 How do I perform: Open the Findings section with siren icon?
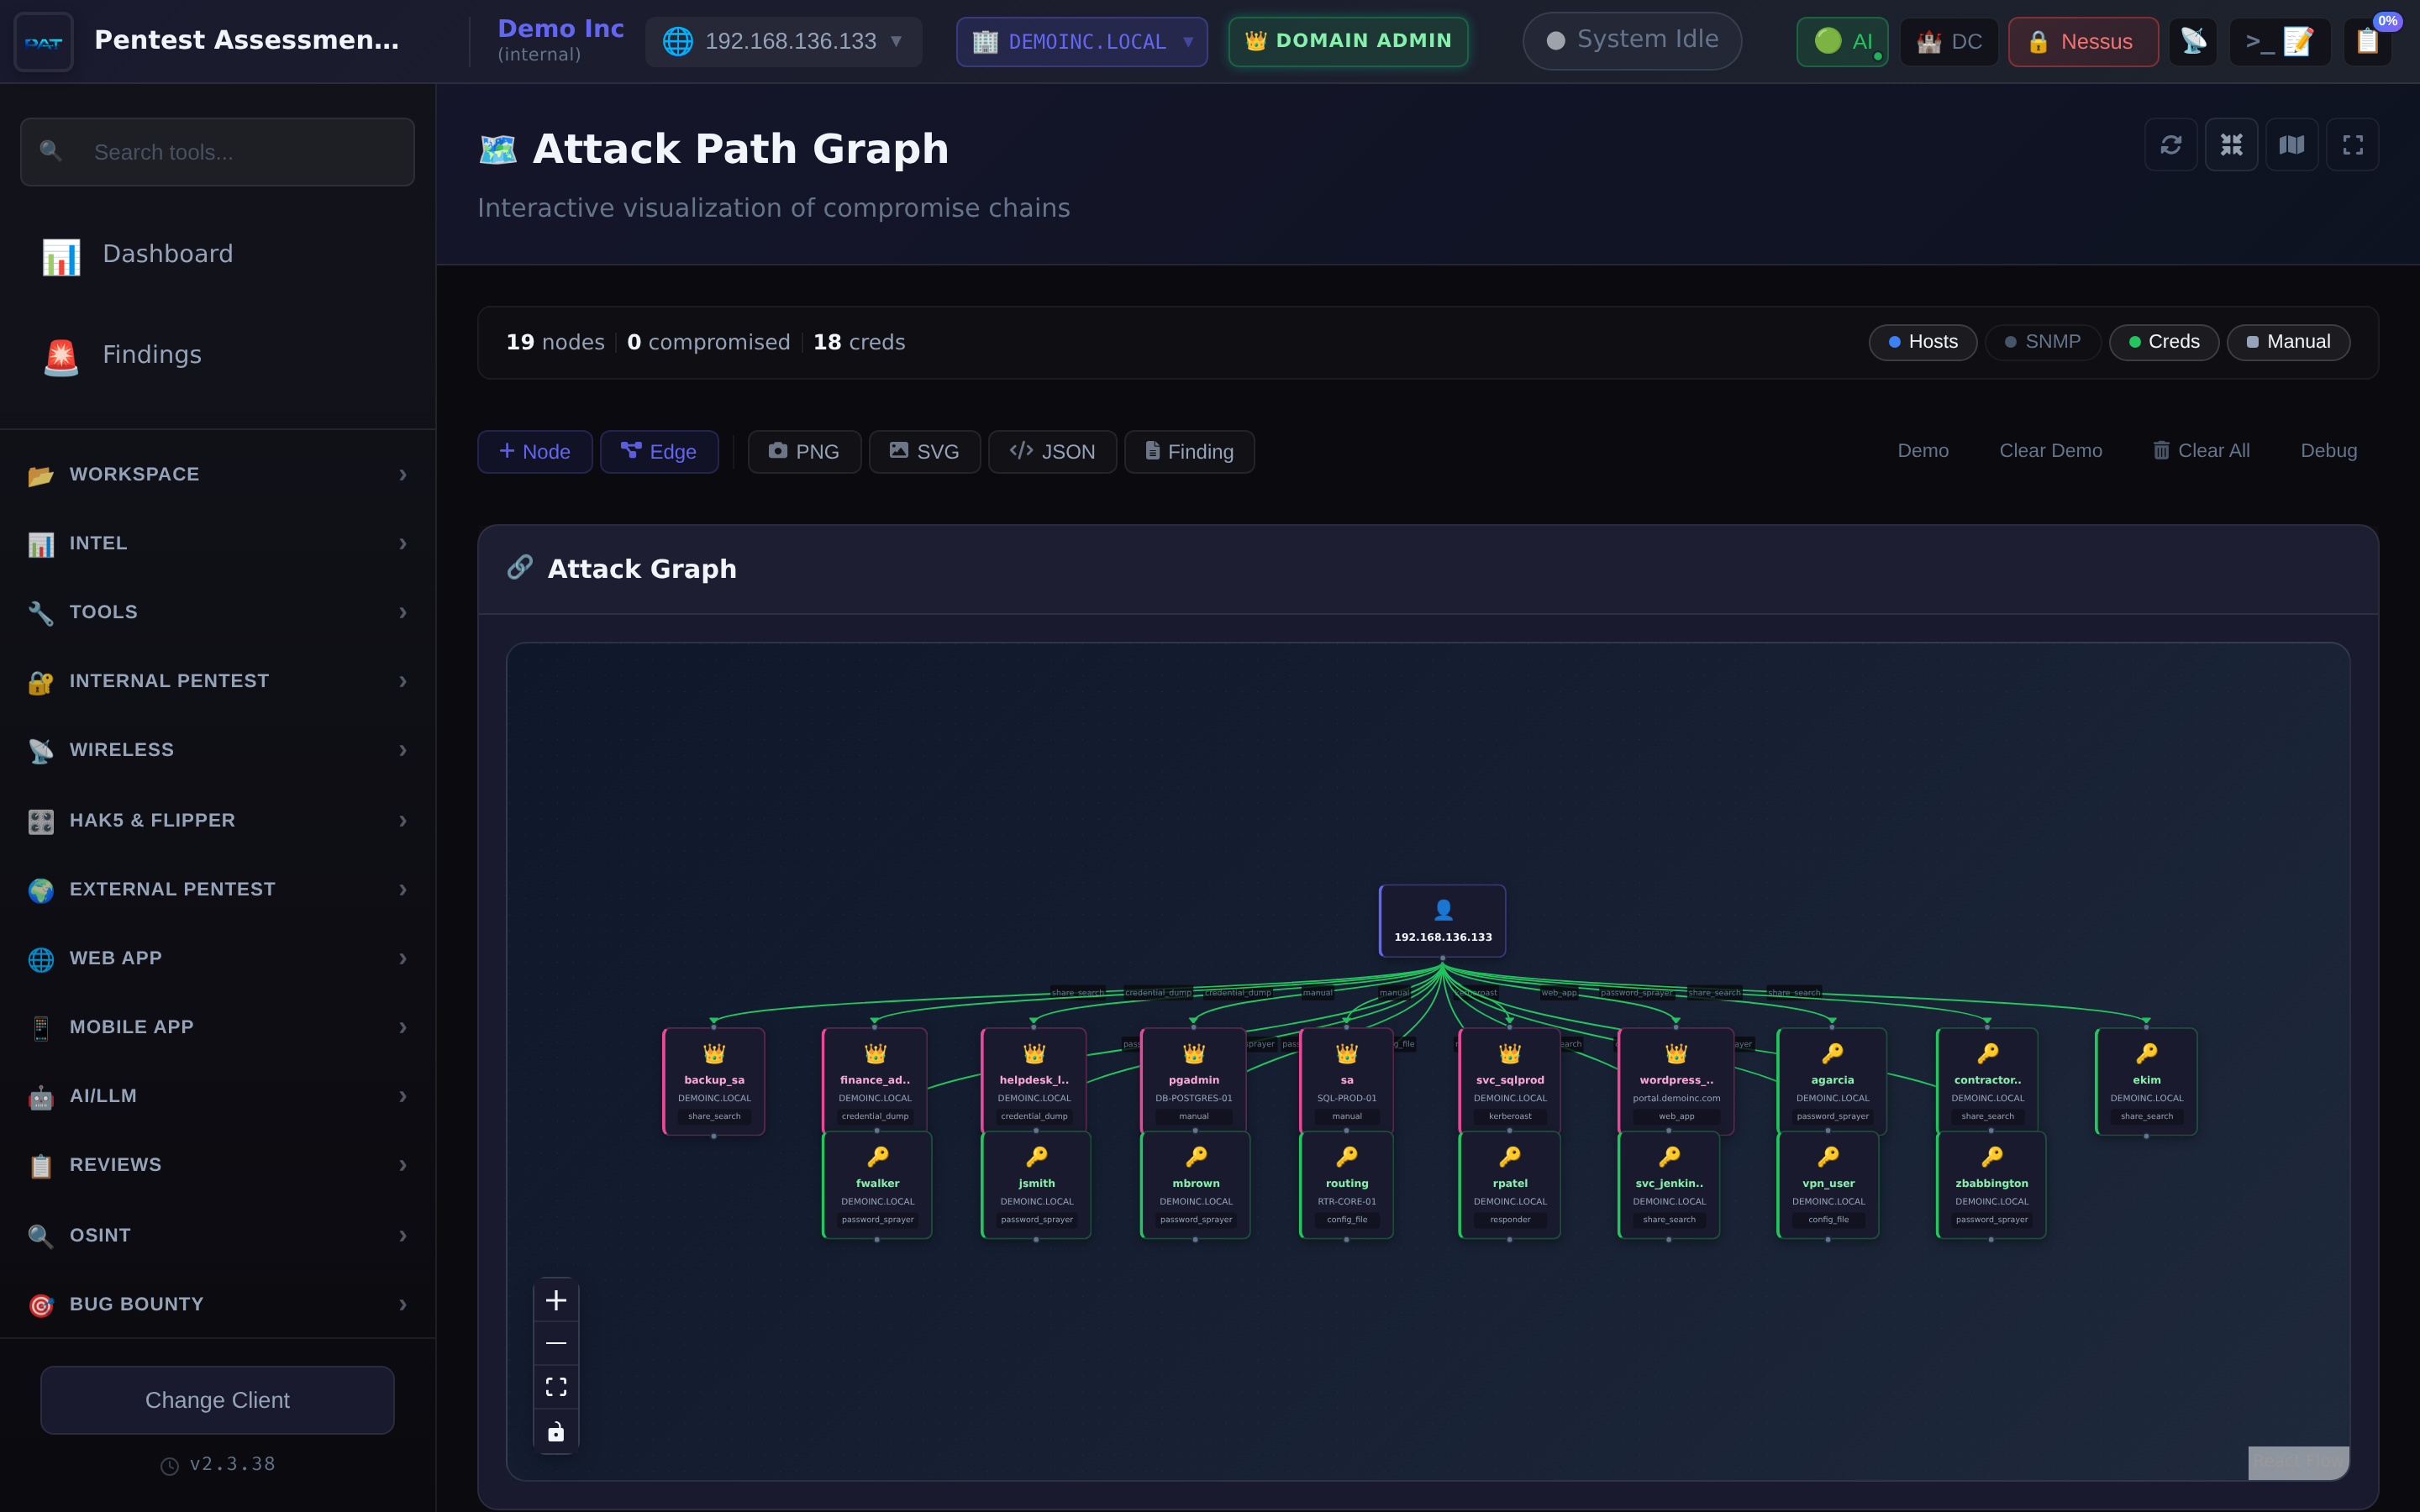point(151,354)
